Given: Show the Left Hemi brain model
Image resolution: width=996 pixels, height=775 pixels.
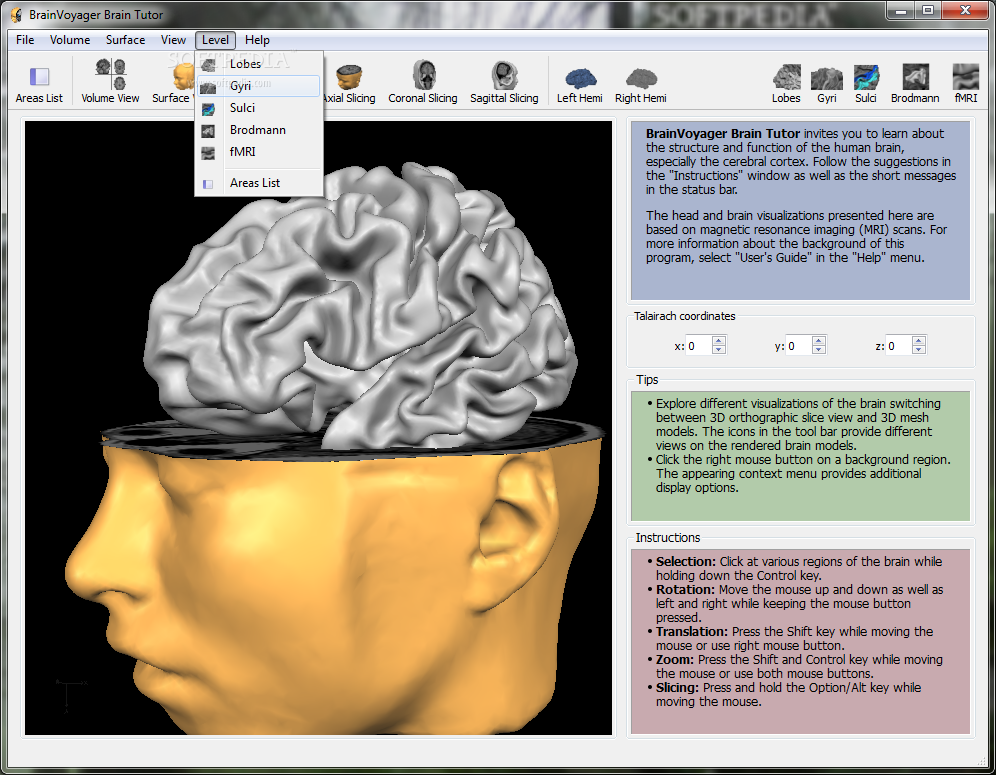Looking at the screenshot, I should point(579,84).
